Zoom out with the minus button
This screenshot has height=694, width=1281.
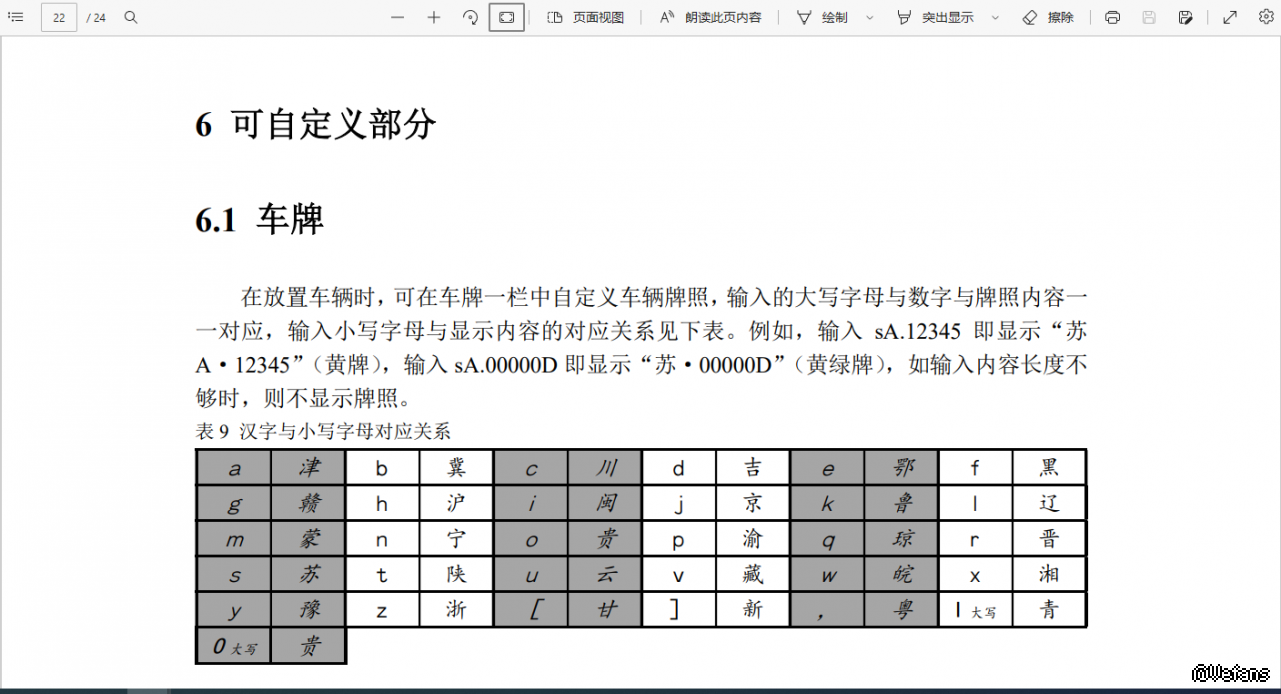(x=397, y=17)
